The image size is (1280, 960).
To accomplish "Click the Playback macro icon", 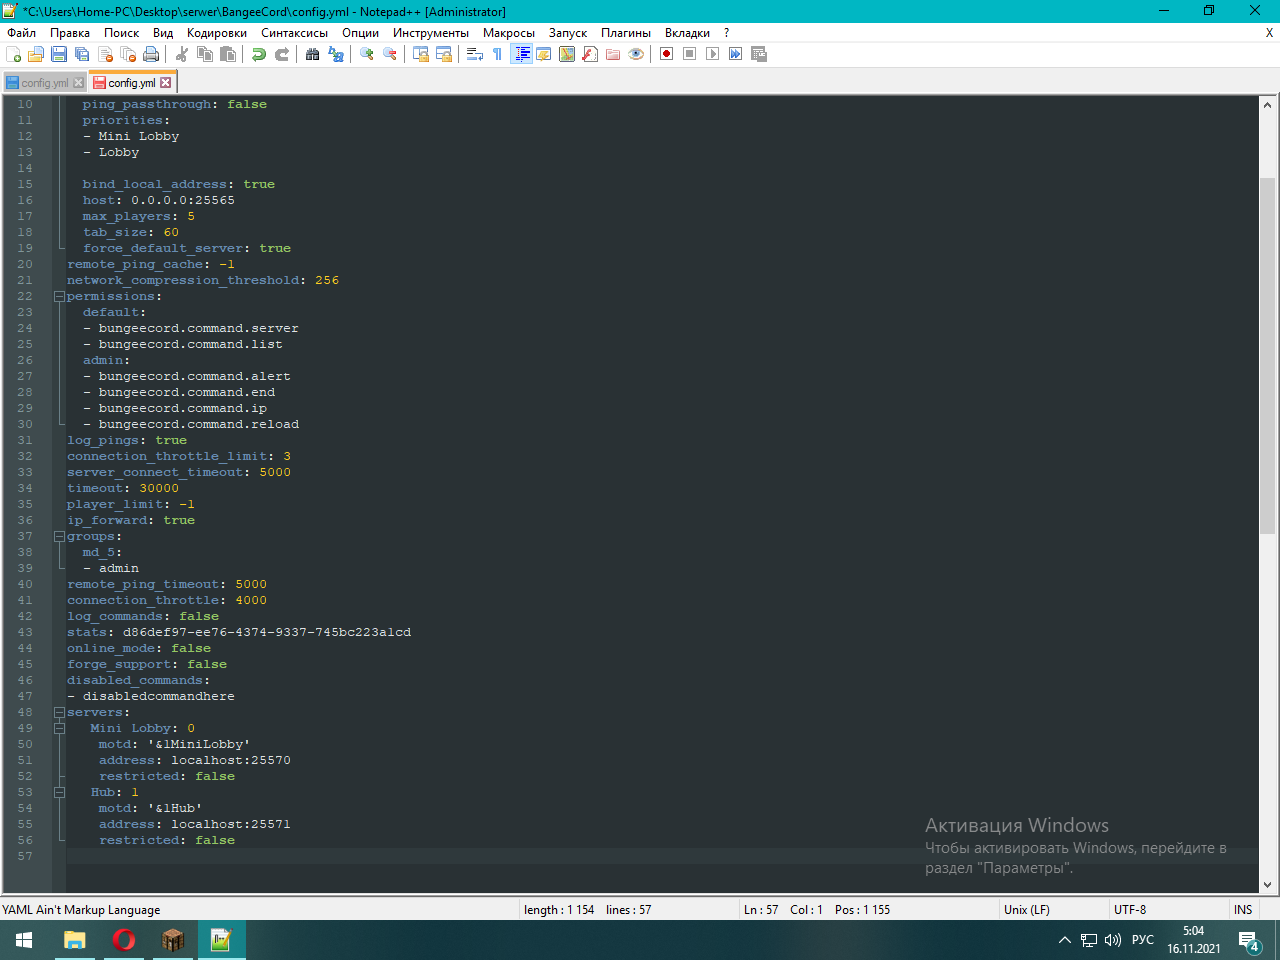I will pyautogui.click(x=712, y=54).
